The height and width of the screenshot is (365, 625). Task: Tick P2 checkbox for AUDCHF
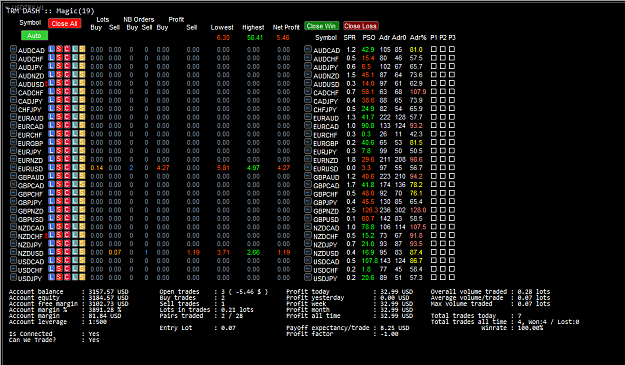[x=443, y=58]
